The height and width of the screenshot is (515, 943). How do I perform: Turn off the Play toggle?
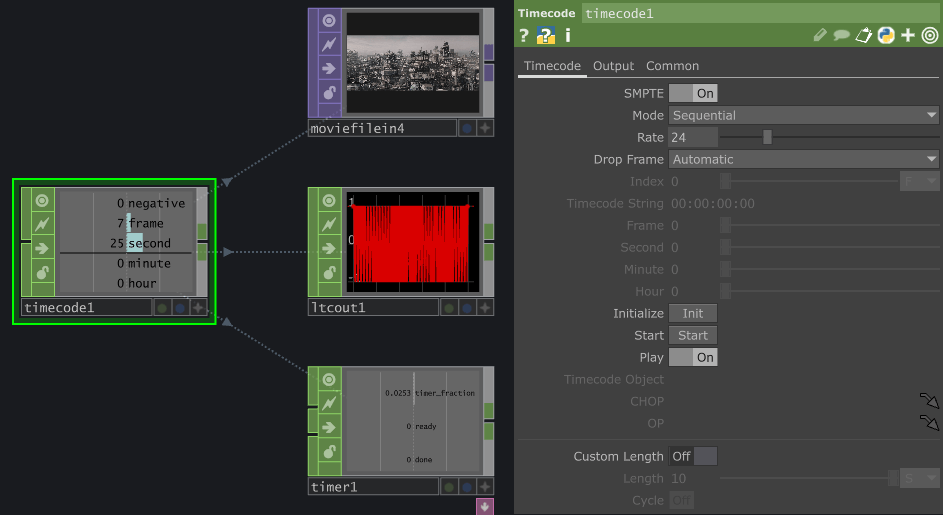[692, 357]
